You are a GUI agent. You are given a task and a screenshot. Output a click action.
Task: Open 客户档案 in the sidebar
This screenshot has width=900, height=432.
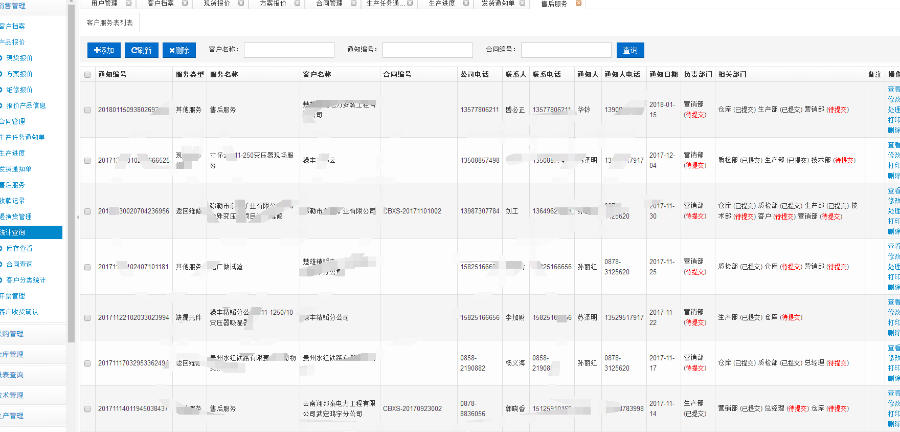click(x=13, y=26)
